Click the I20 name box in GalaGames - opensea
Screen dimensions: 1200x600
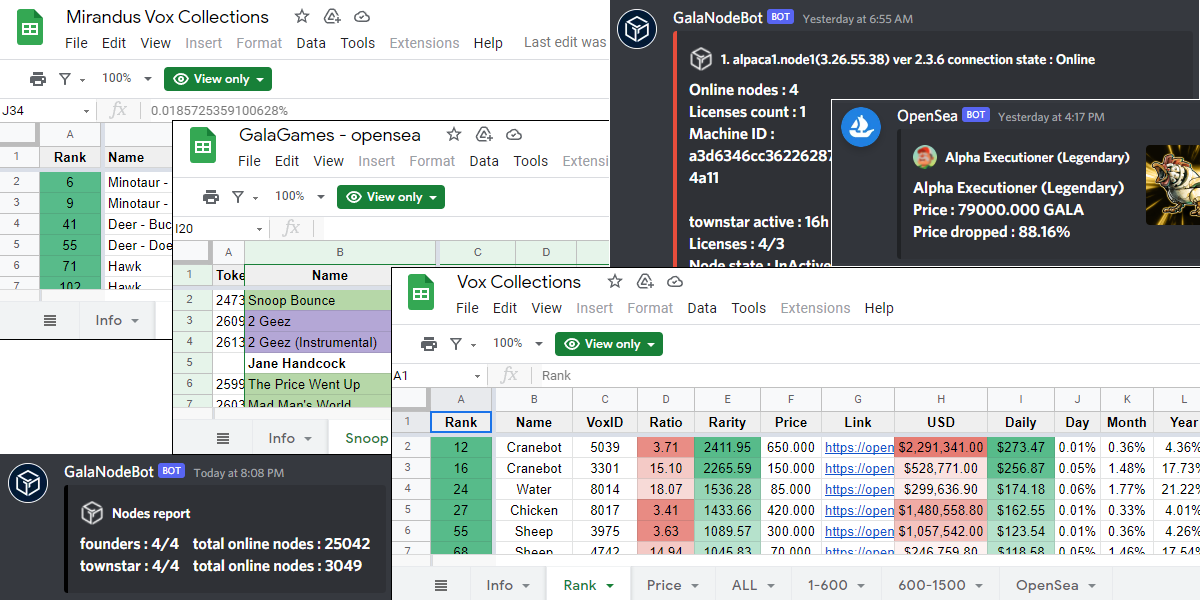point(219,228)
